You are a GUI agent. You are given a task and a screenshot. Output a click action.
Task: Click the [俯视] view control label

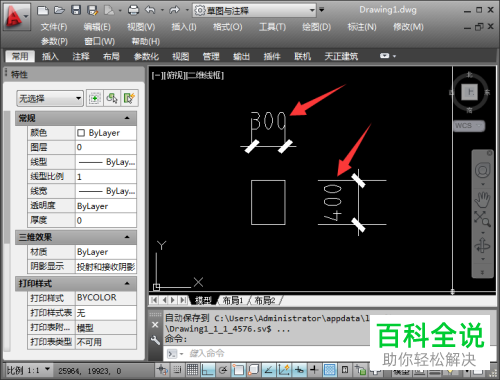[174, 76]
